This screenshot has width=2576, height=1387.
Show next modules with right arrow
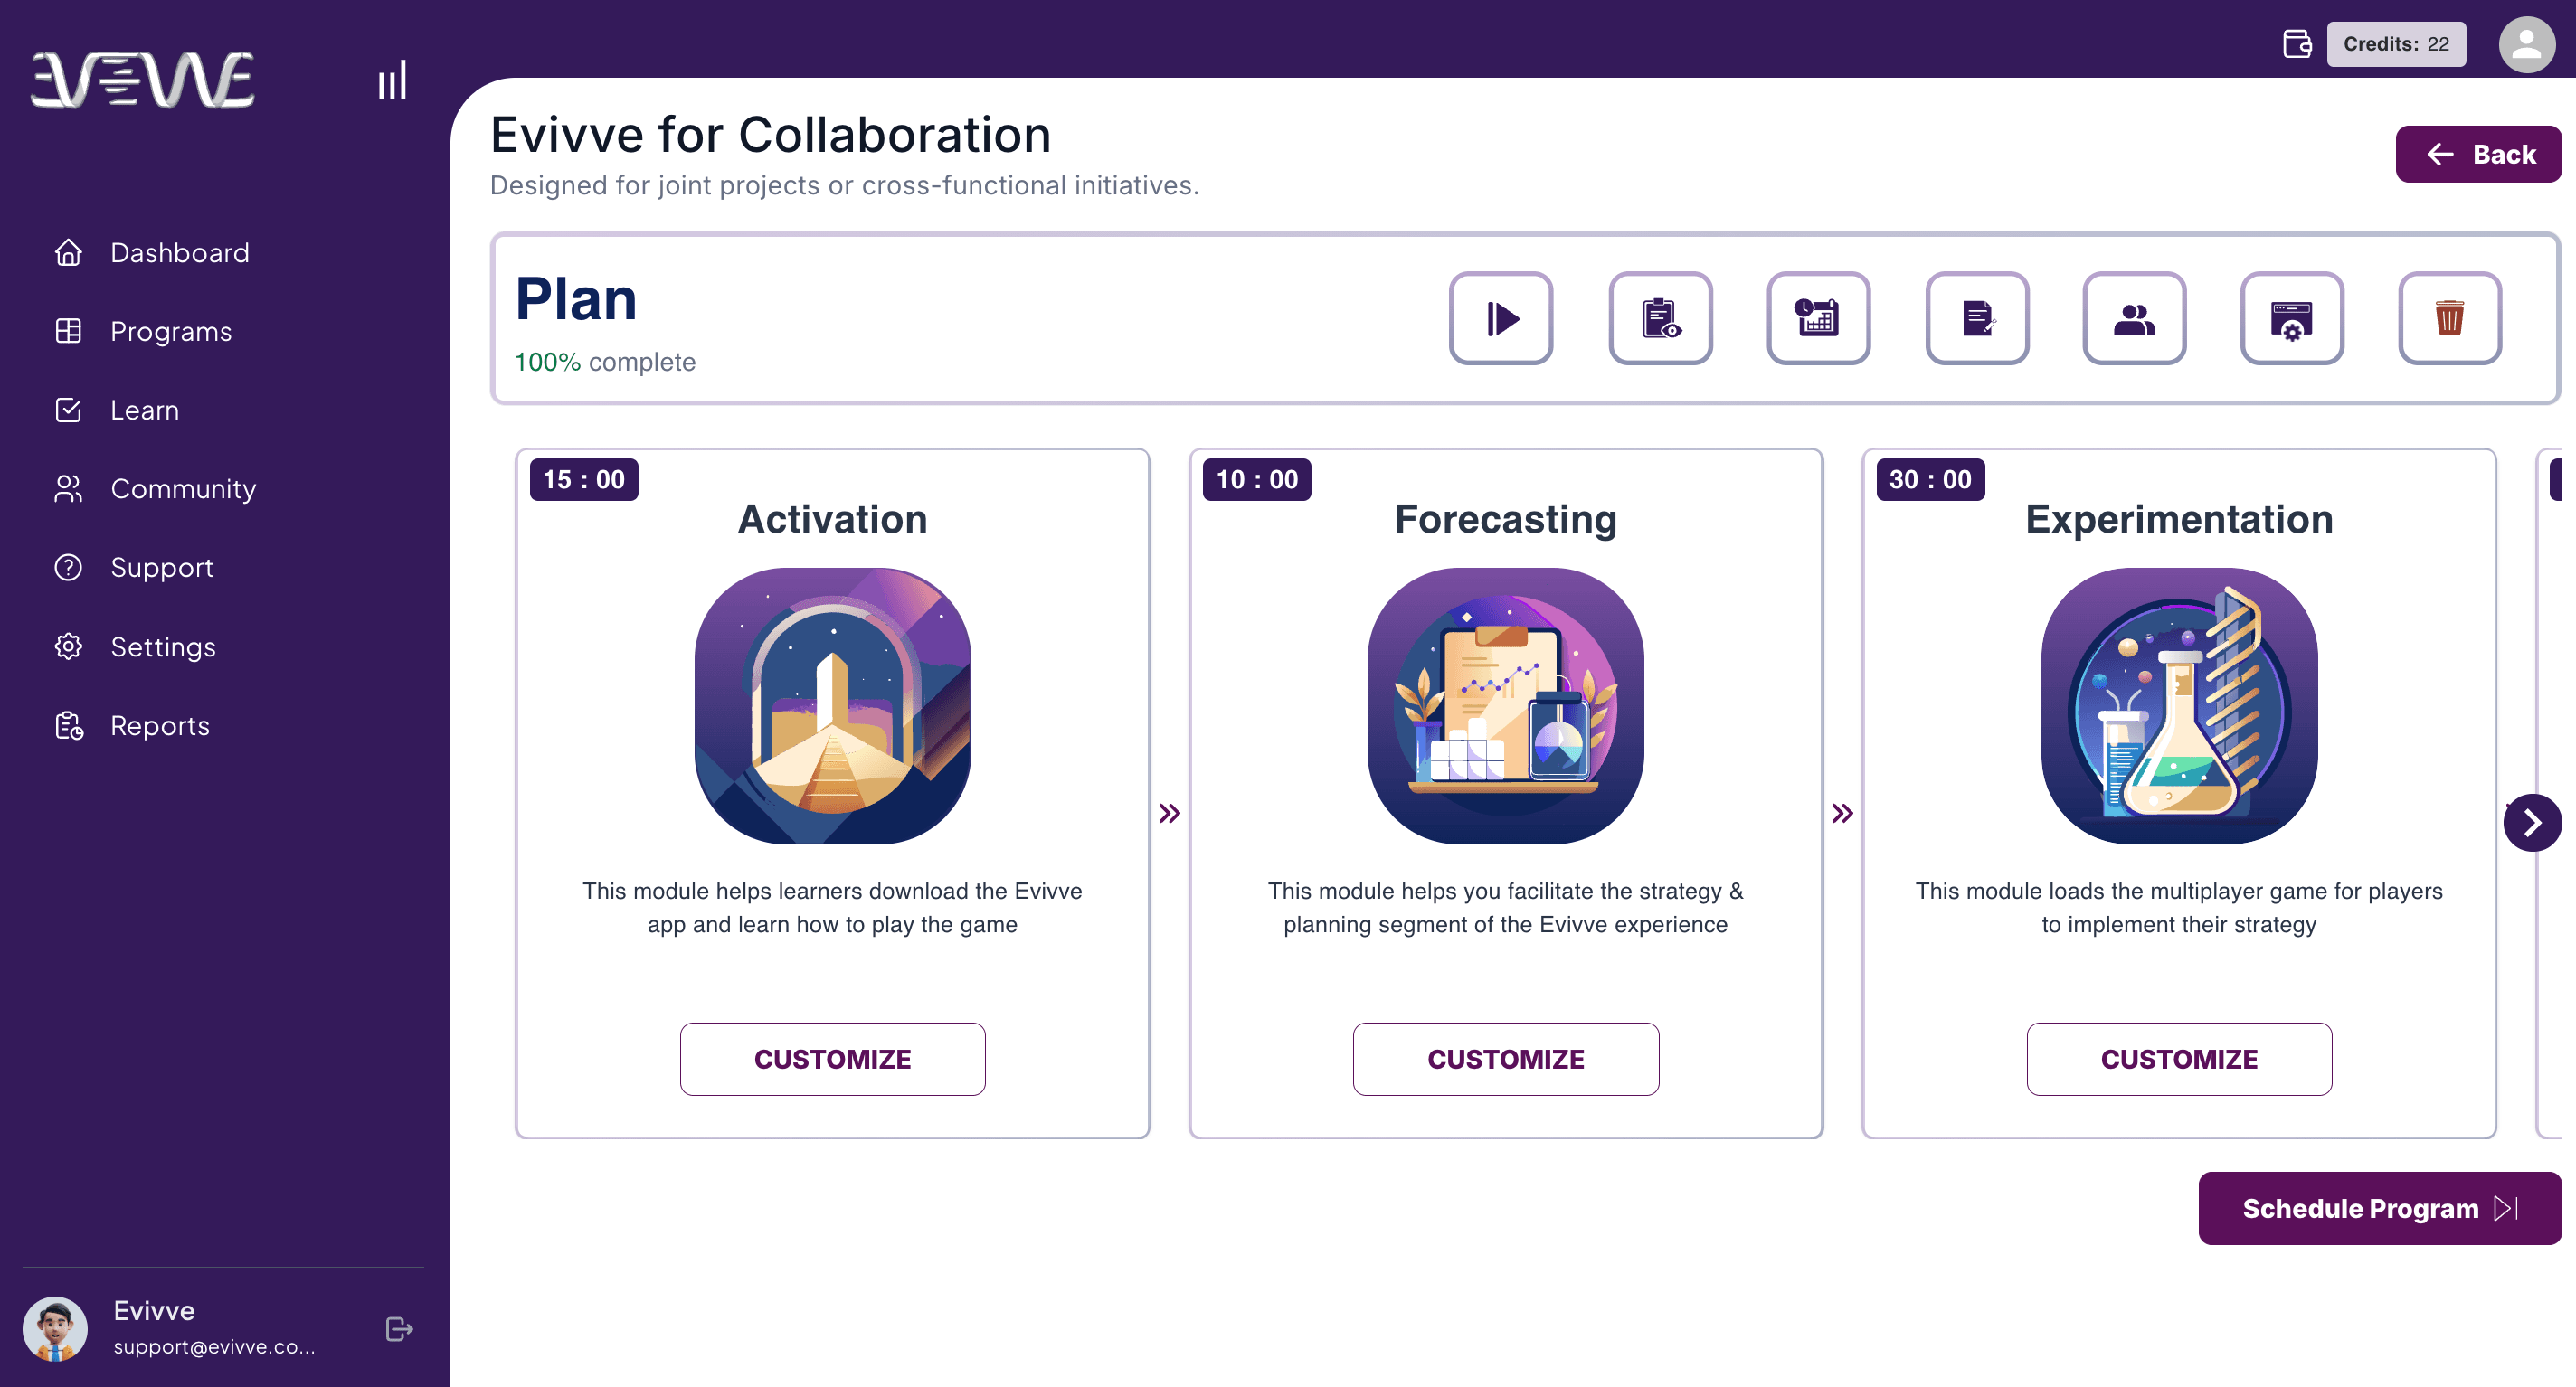[2532, 822]
